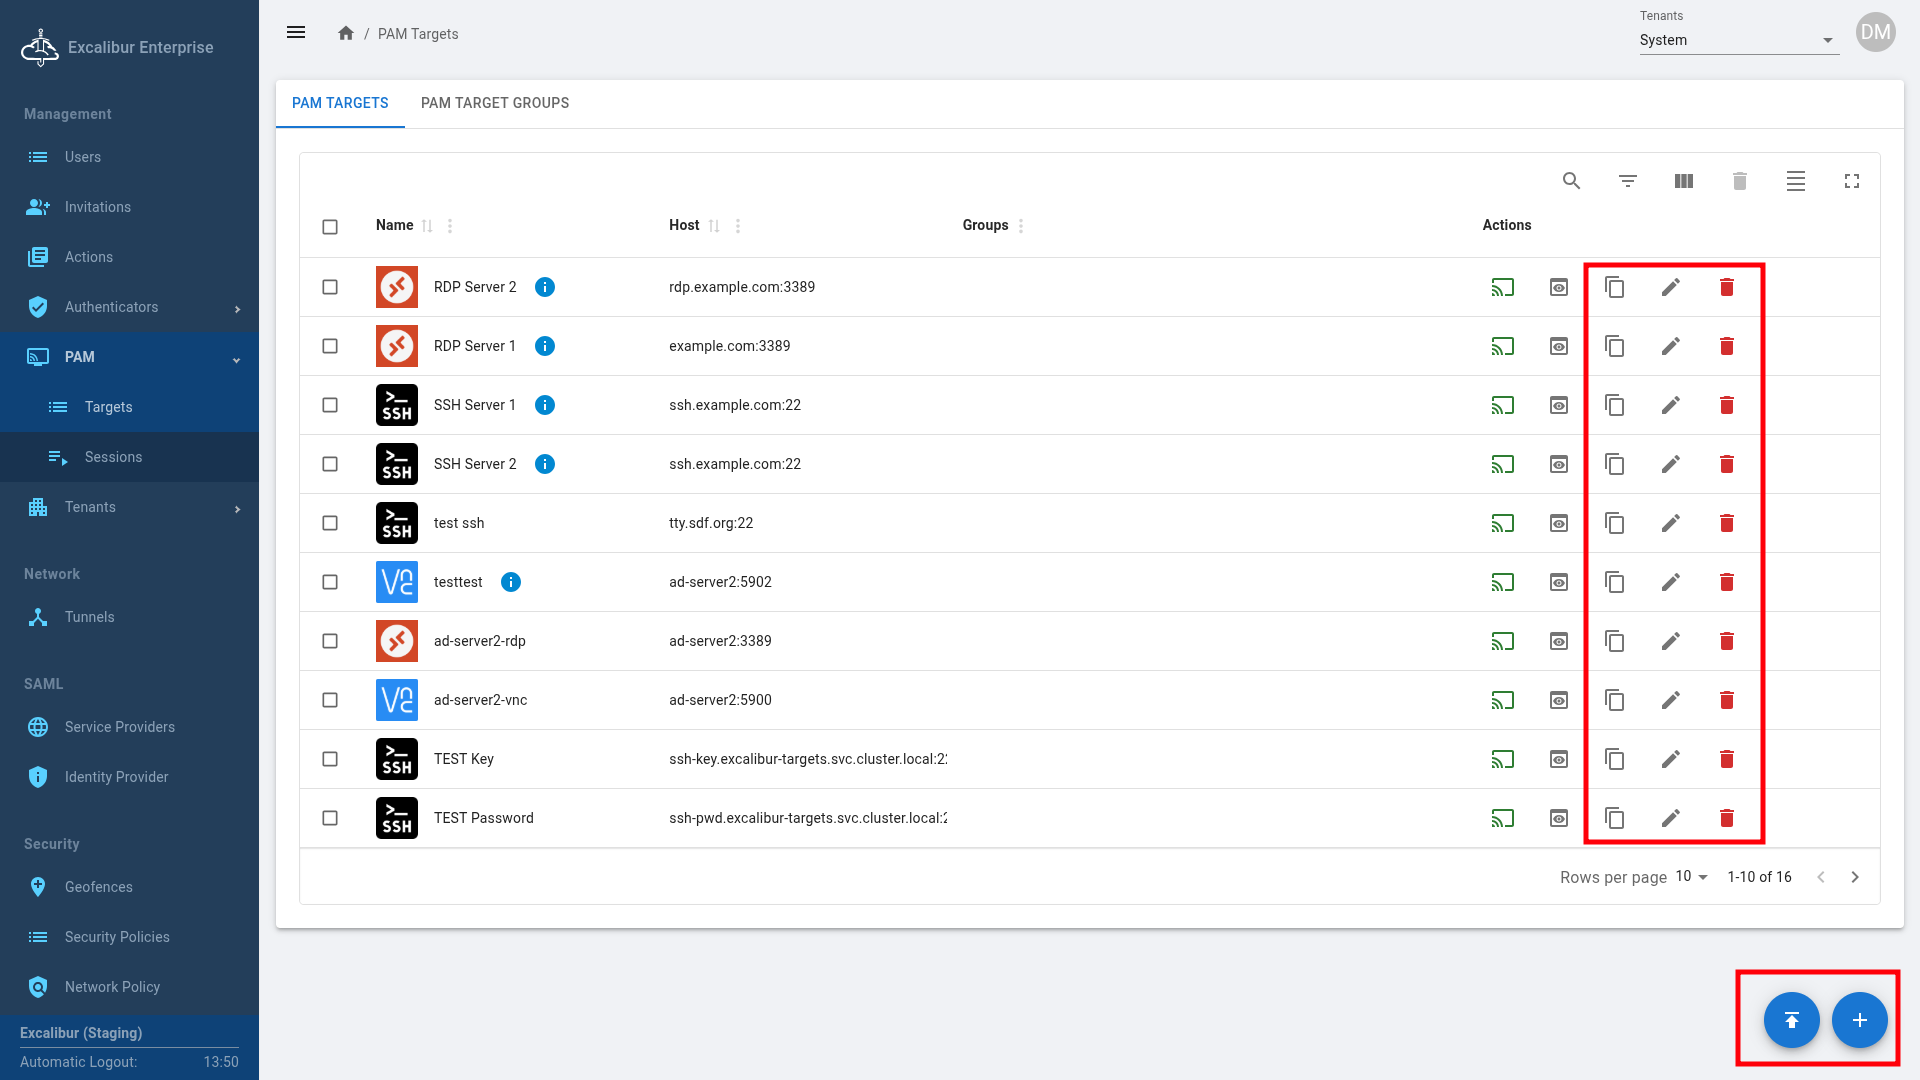Check the SSH Server 2 row checkbox
Screen dimensions: 1920x1080
pos(330,464)
